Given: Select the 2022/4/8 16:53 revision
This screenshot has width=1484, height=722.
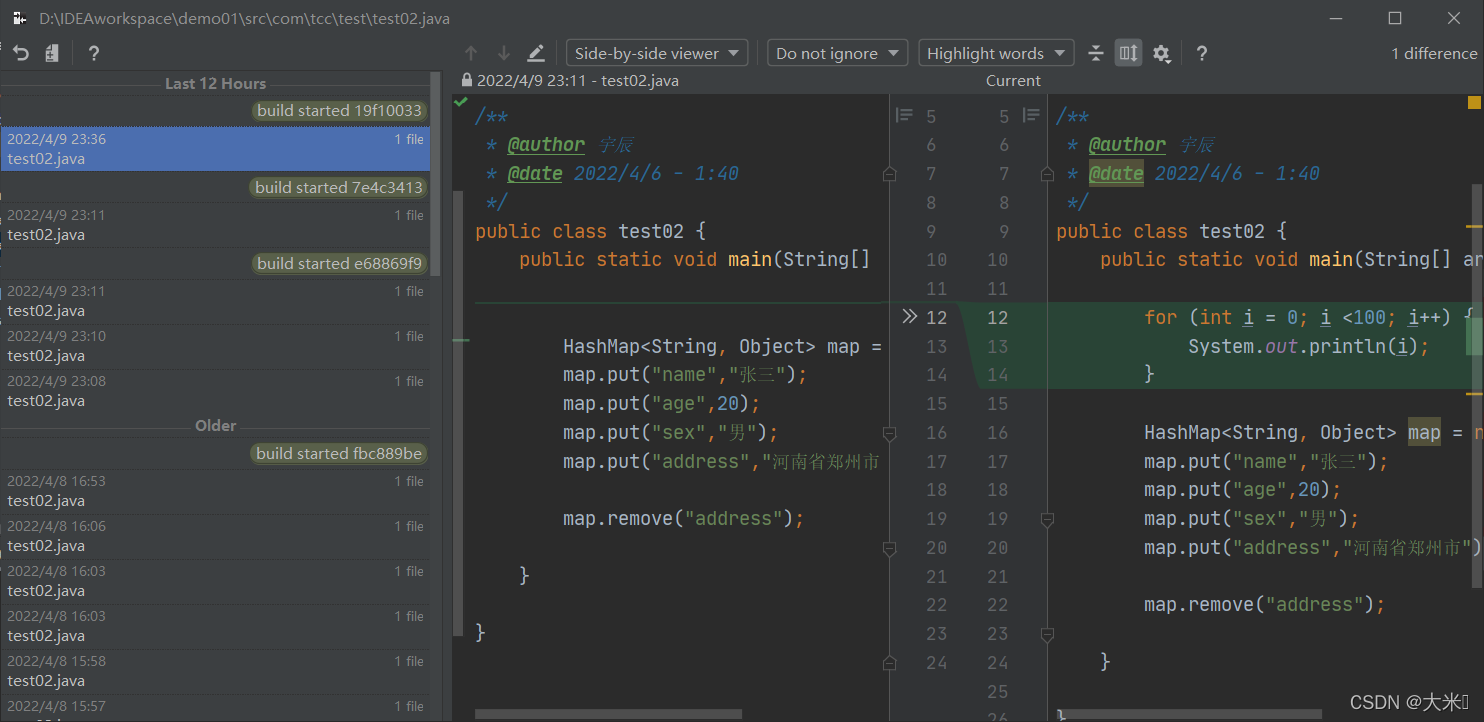Looking at the screenshot, I should 215,491.
